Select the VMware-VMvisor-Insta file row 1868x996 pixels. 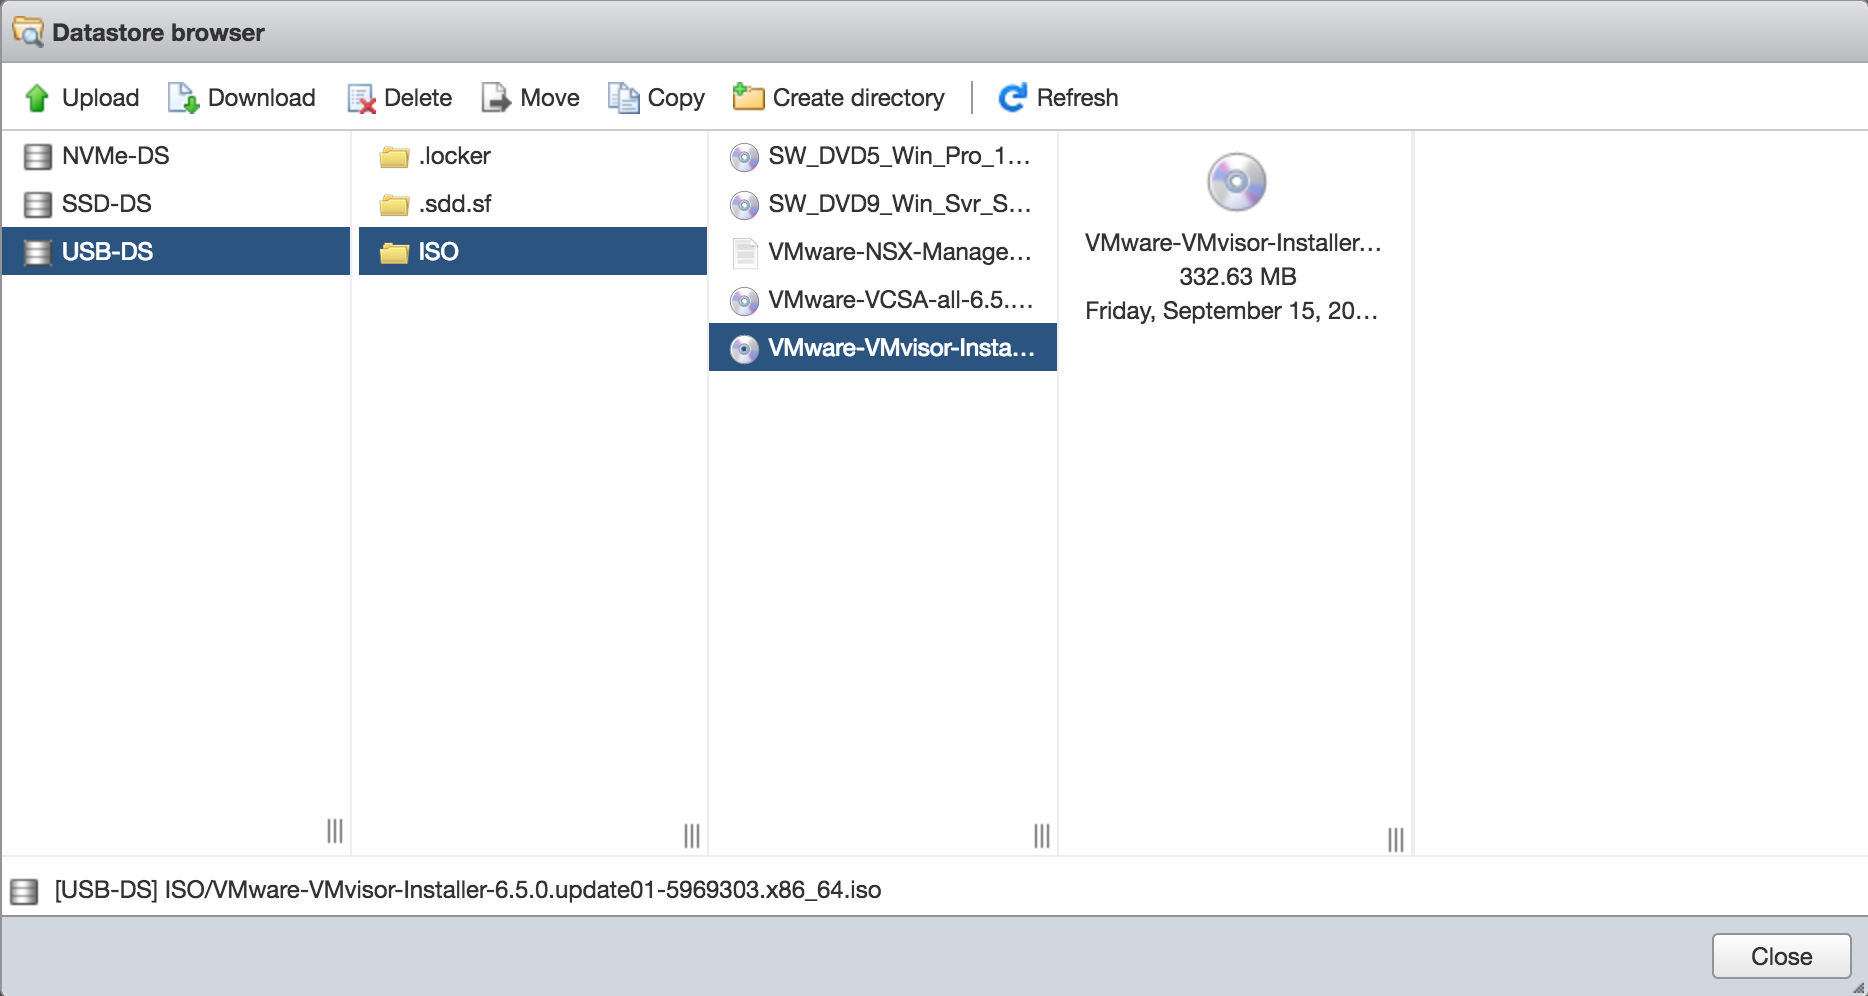coord(883,347)
